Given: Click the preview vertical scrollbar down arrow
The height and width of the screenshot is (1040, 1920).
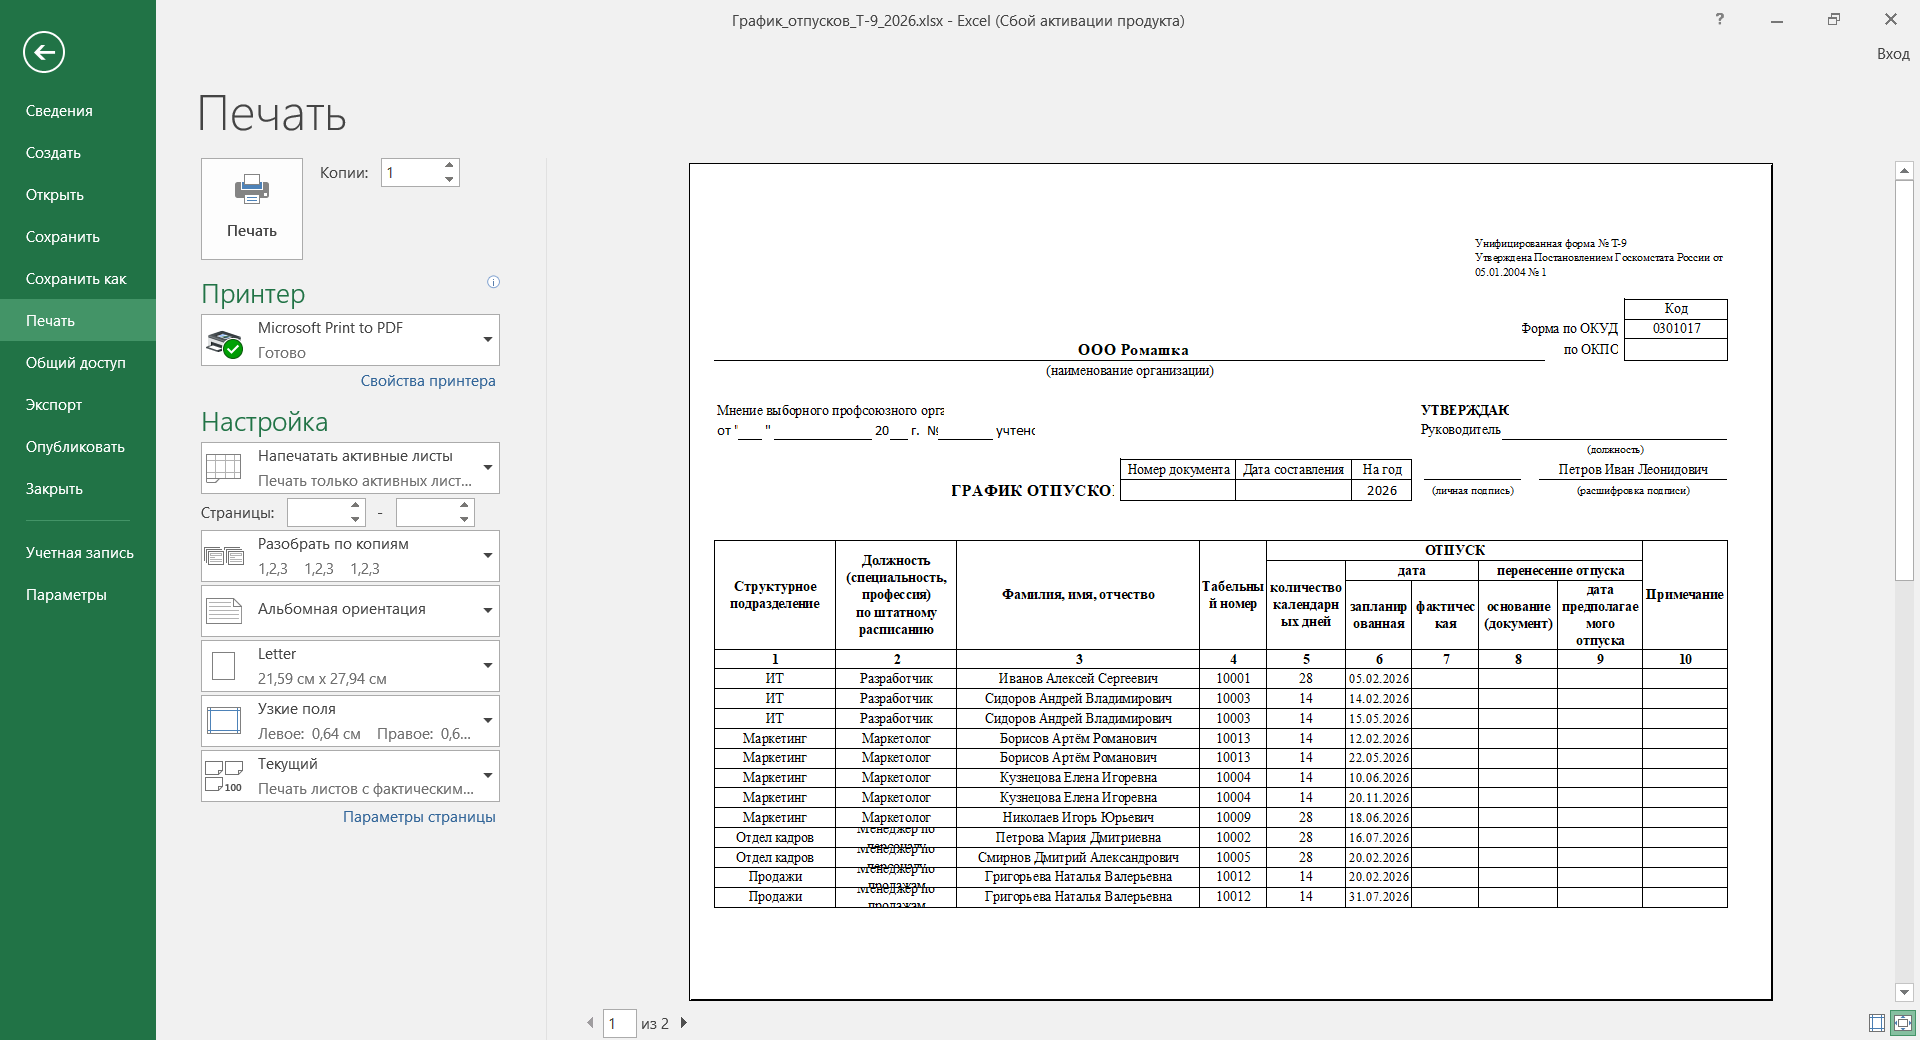Looking at the screenshot, I should 1904,993.
